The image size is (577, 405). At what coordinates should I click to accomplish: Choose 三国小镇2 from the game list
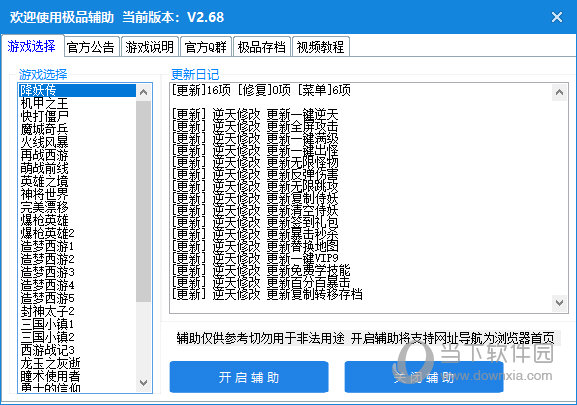point(77,337)
